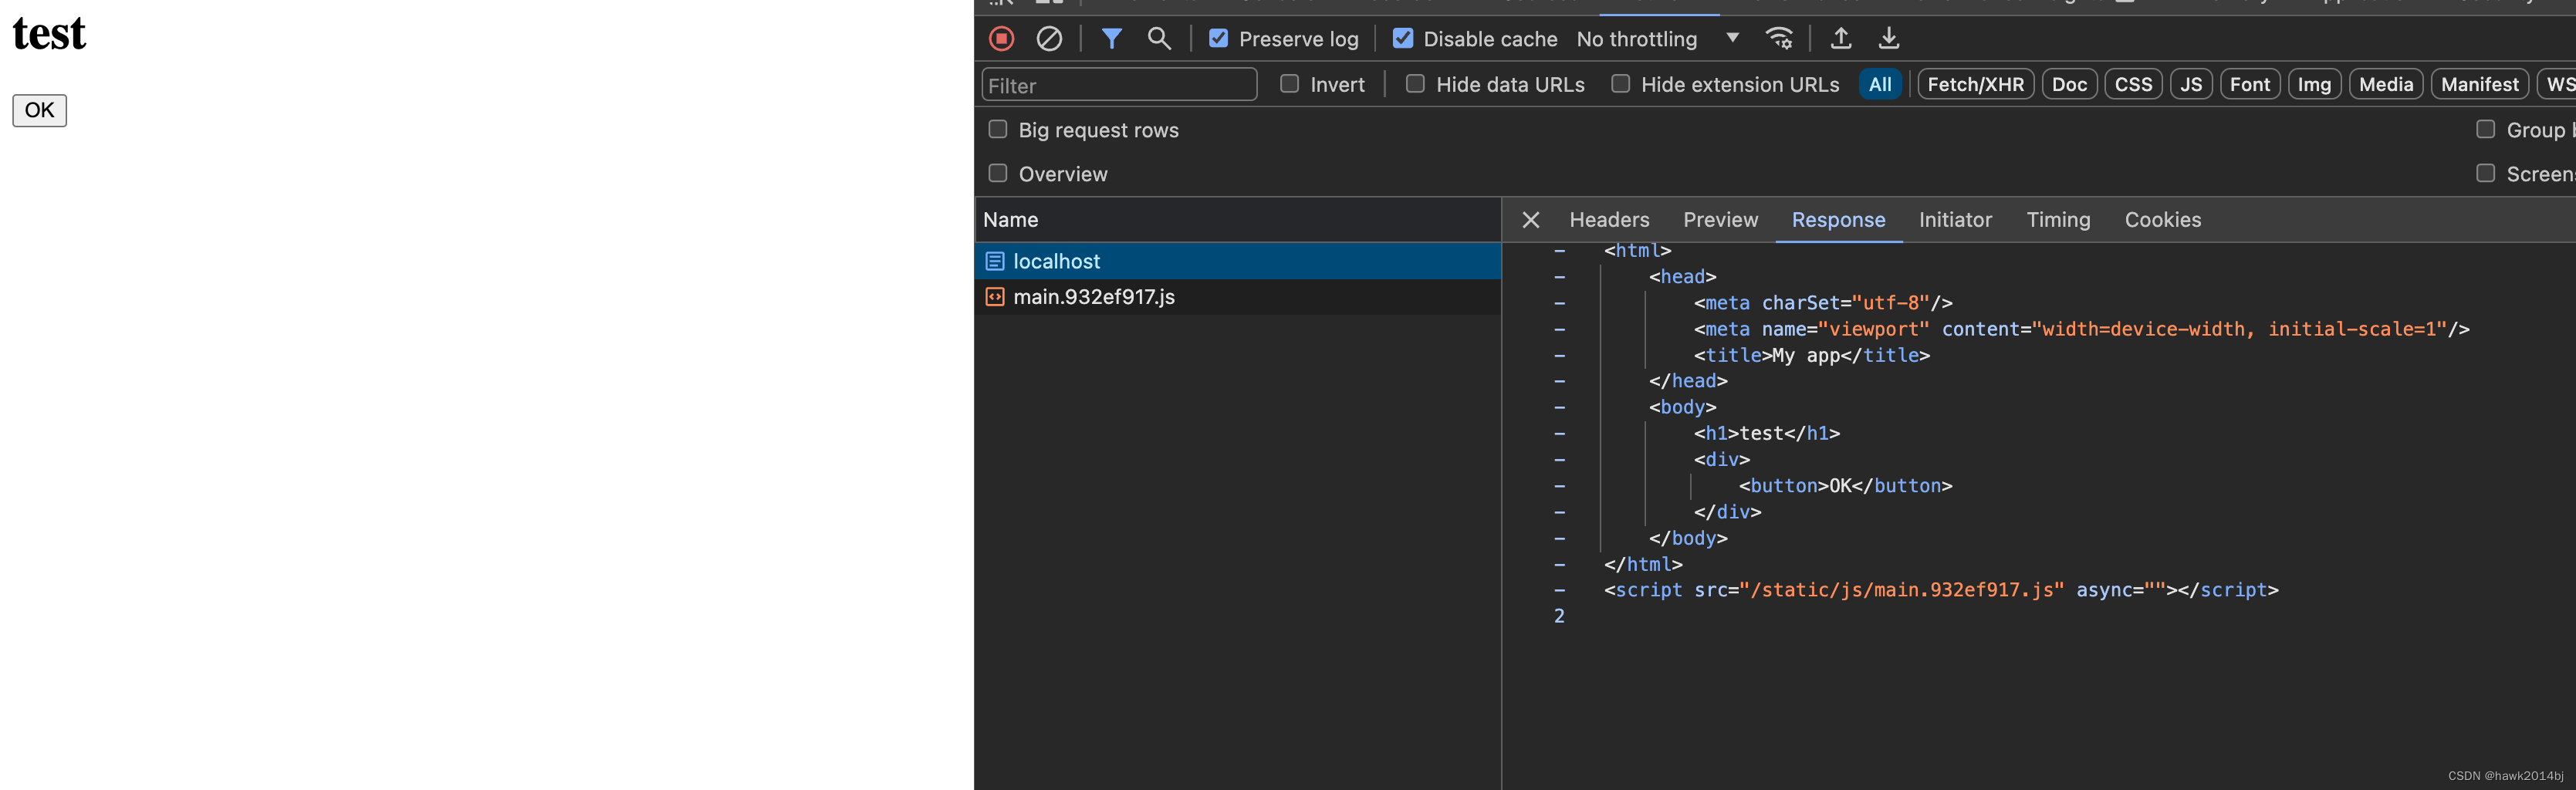Open the Preview tab
This screenshot has height=790, width=2576.
click(x=1720, y=220)
